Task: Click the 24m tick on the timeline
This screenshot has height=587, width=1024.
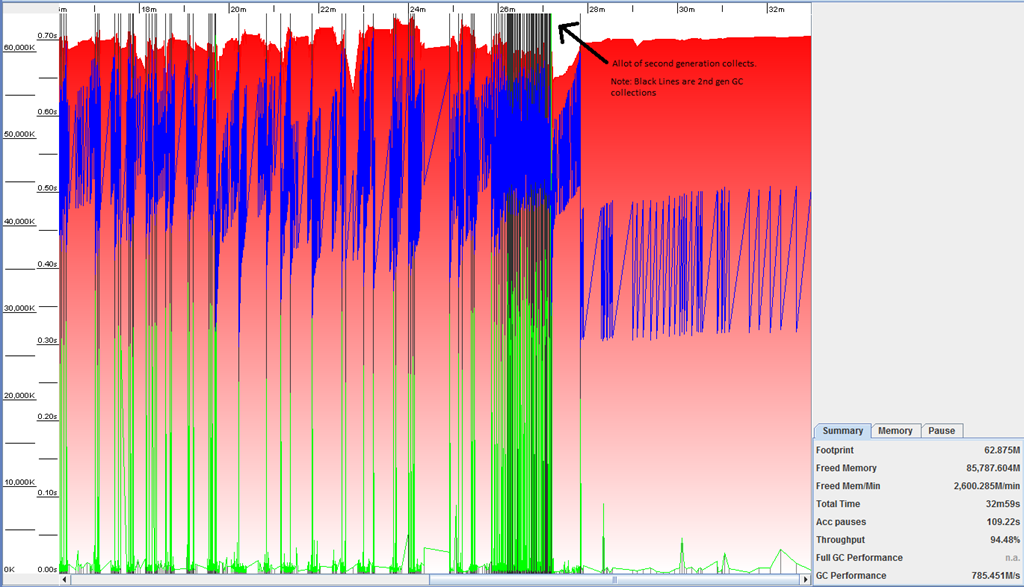Action: click(417, 9)
